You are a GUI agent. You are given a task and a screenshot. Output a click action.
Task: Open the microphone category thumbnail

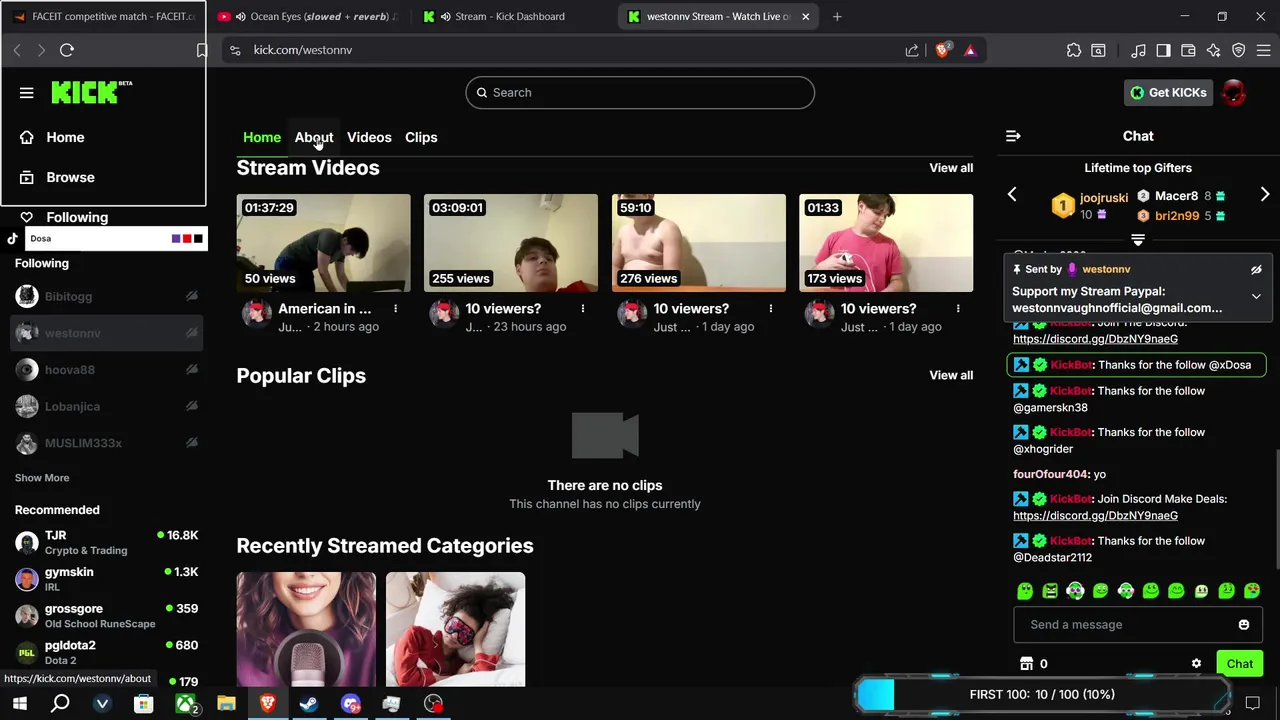tap(306, 630)
